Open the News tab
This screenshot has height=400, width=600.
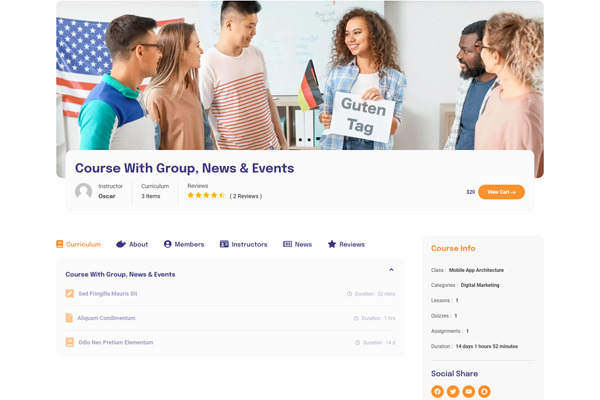tap(297, 244)
